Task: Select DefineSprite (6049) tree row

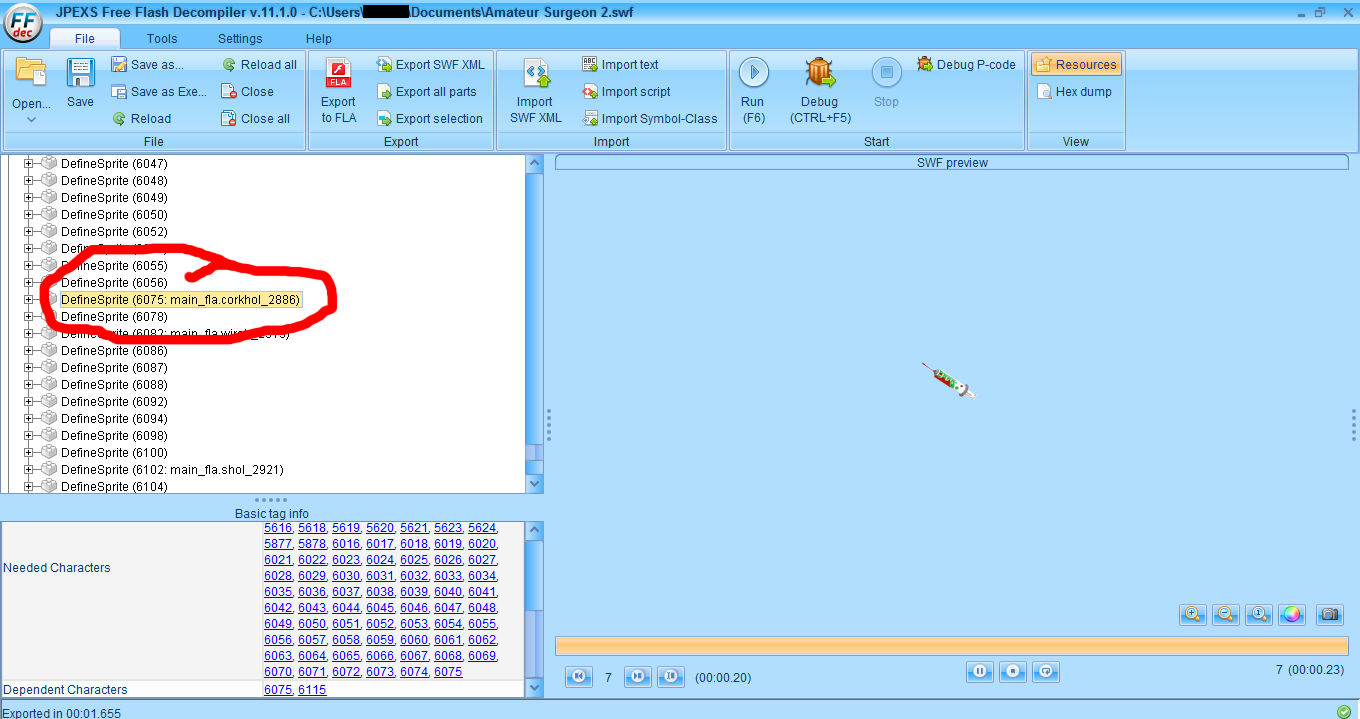Action: (114, 197)
